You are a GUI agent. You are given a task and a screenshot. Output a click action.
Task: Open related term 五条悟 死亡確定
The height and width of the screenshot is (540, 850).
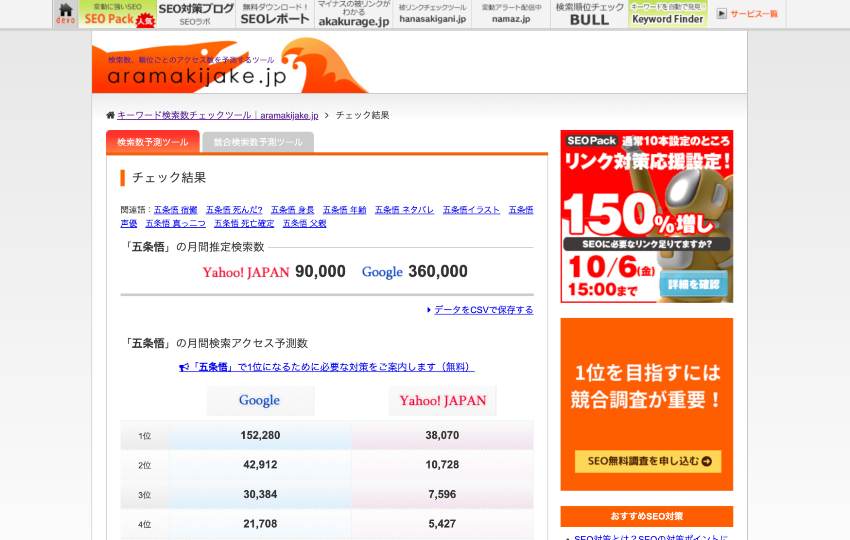click(x=244, y=223)
